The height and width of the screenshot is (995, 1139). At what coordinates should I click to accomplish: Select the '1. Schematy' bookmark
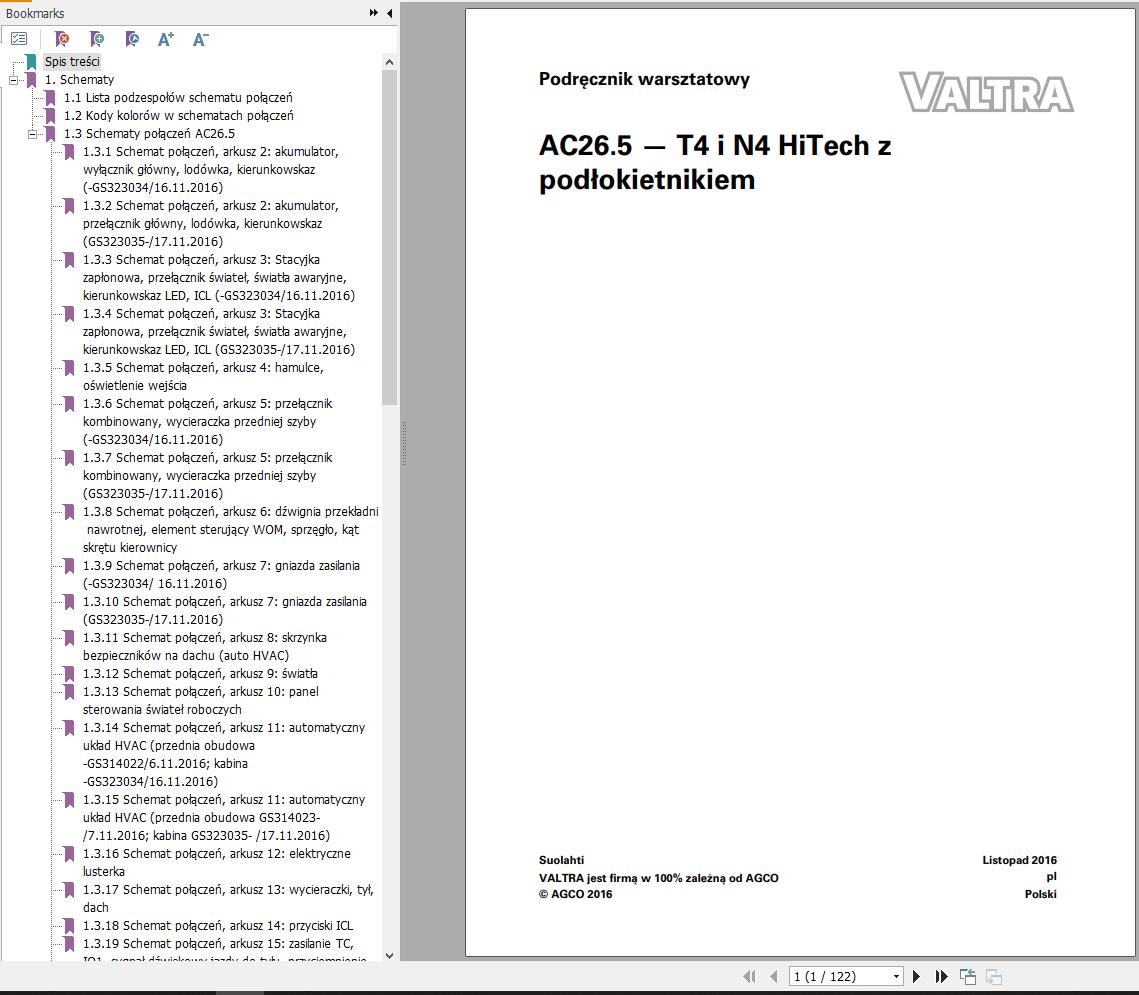(x=79, y=80)
